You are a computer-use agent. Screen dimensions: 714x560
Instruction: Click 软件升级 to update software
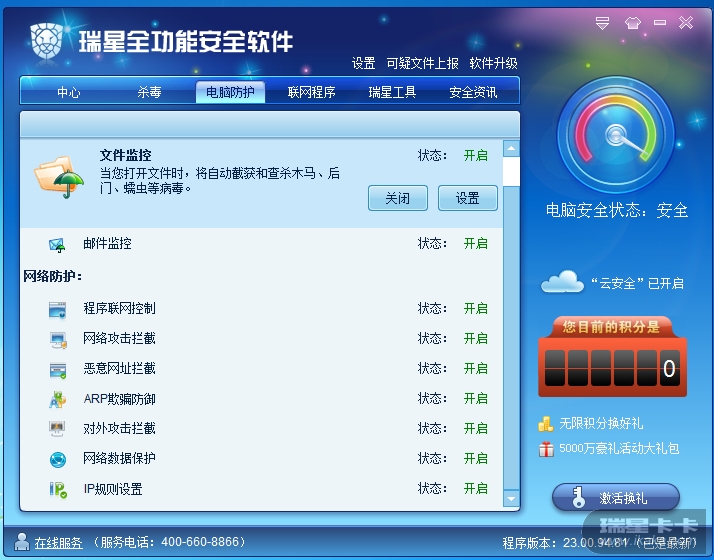[x=493, y=63]
